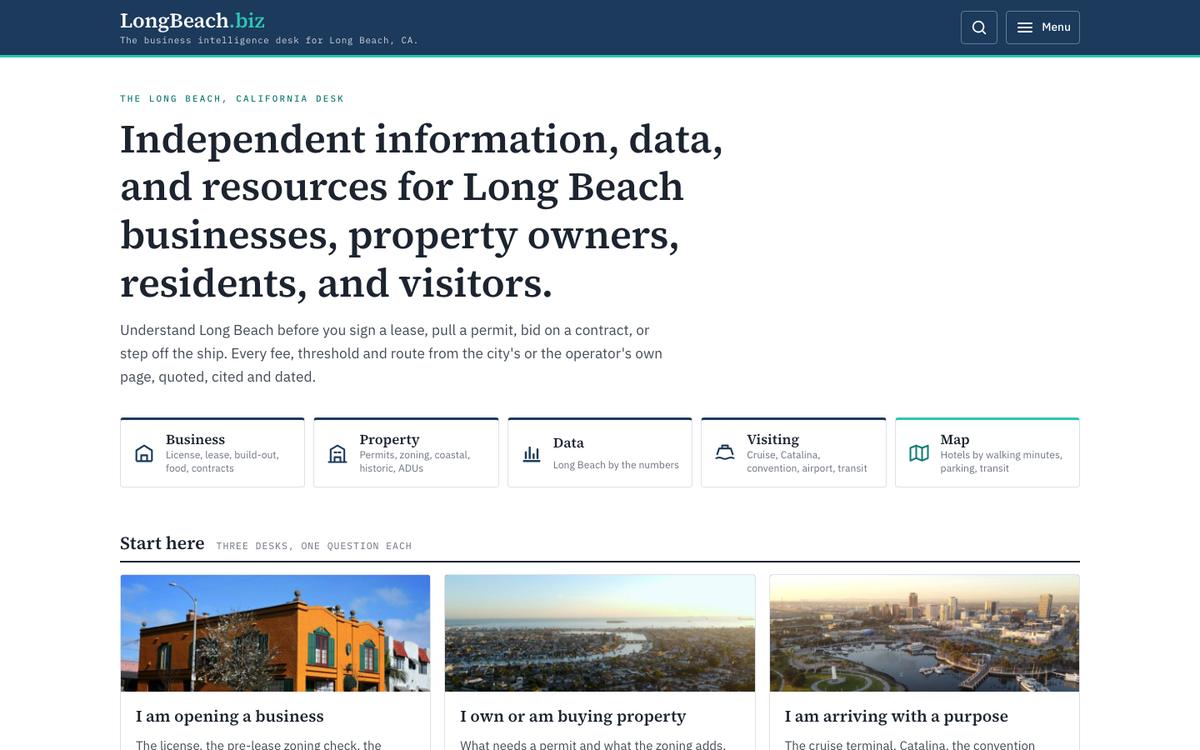Click "License, lease, build-out, food, contracts" text
The height and width of the screenshot is (750, 1200).
pyautogui.click(x=222, y=461)
